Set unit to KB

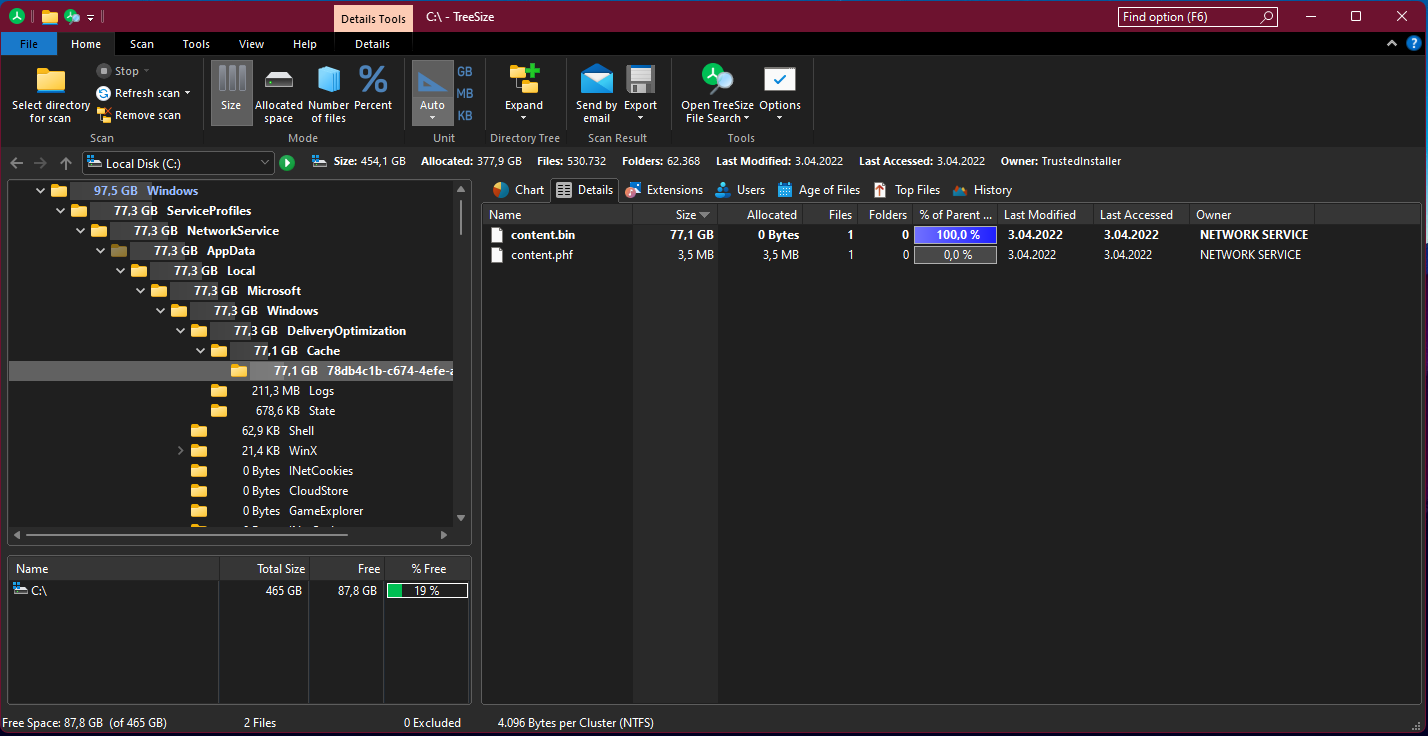[x=464, y=116]
